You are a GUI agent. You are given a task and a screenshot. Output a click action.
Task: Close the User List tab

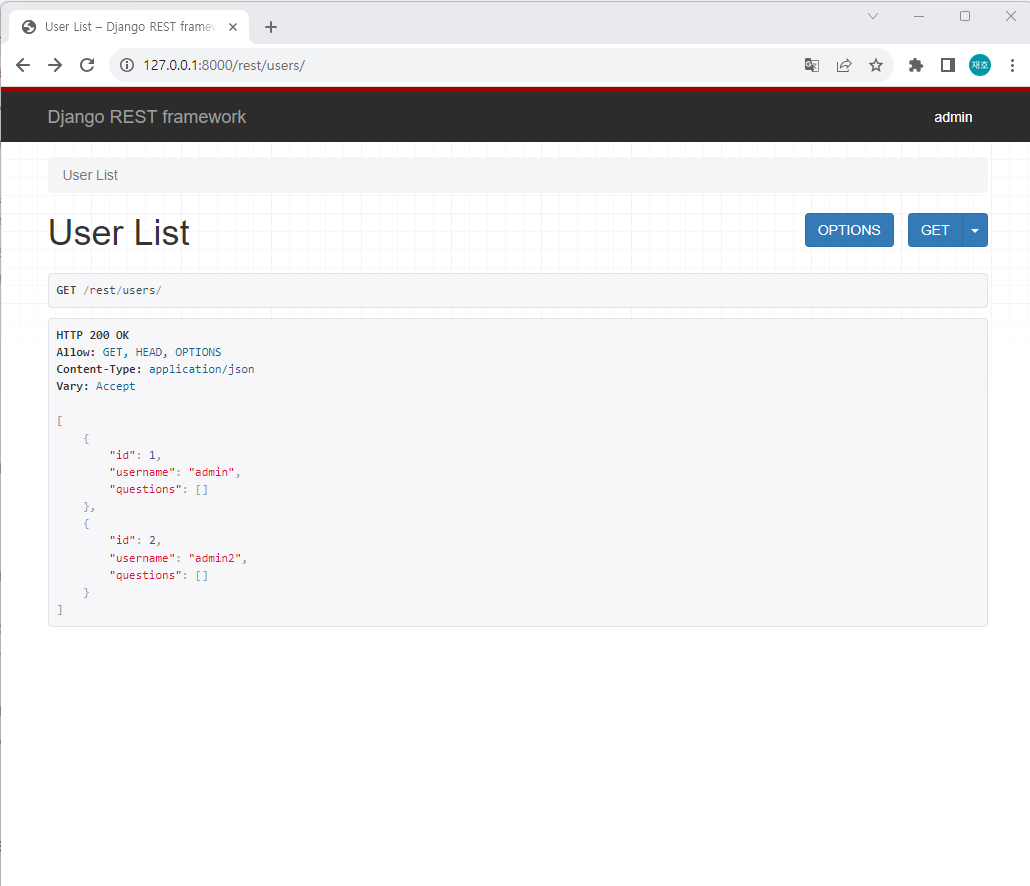point(233,27)
